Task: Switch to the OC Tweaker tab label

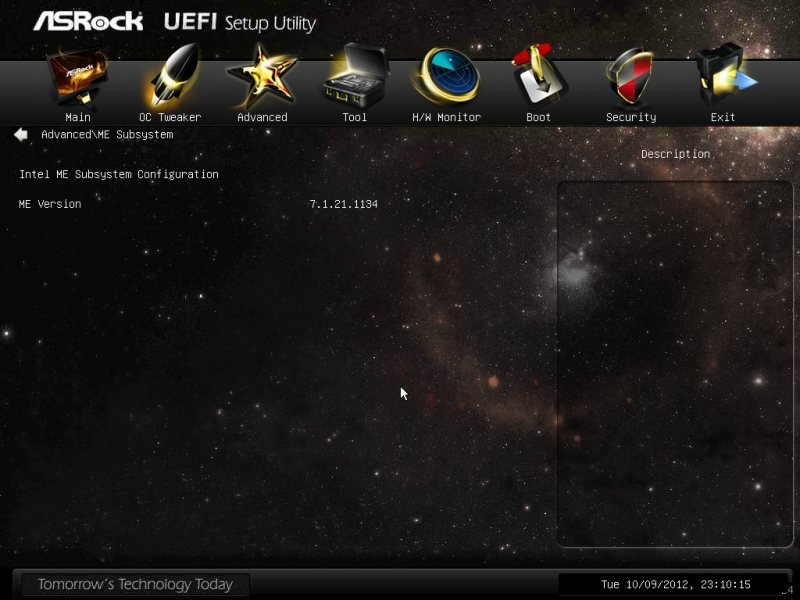Action: tap(170, 117)
